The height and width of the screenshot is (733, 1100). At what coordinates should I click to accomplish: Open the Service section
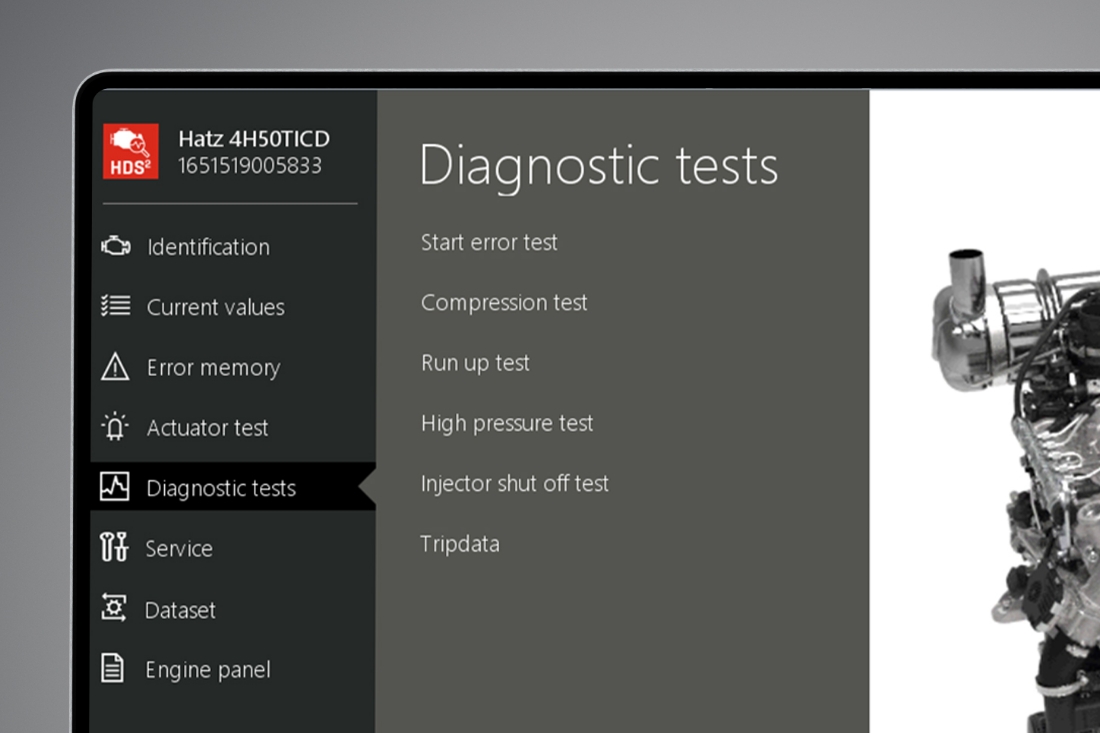click(180, 548)
